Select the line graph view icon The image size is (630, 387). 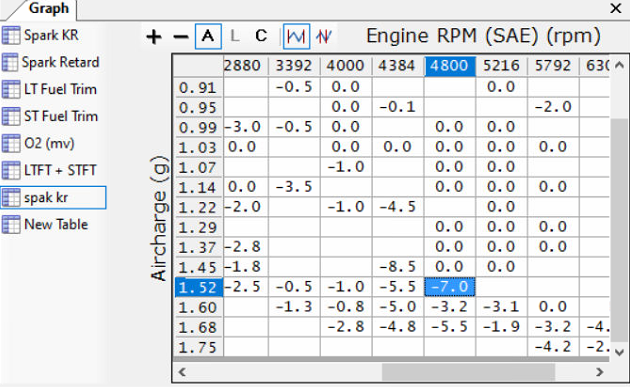click(297, 37)
